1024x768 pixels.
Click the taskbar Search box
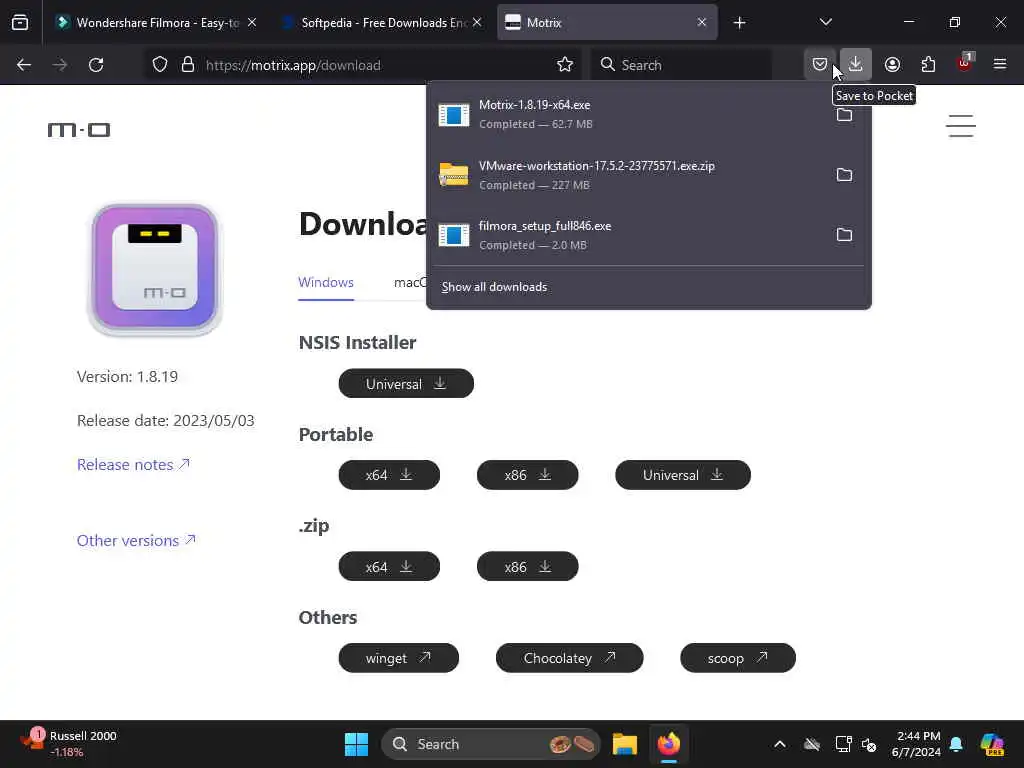click(491, 744)
